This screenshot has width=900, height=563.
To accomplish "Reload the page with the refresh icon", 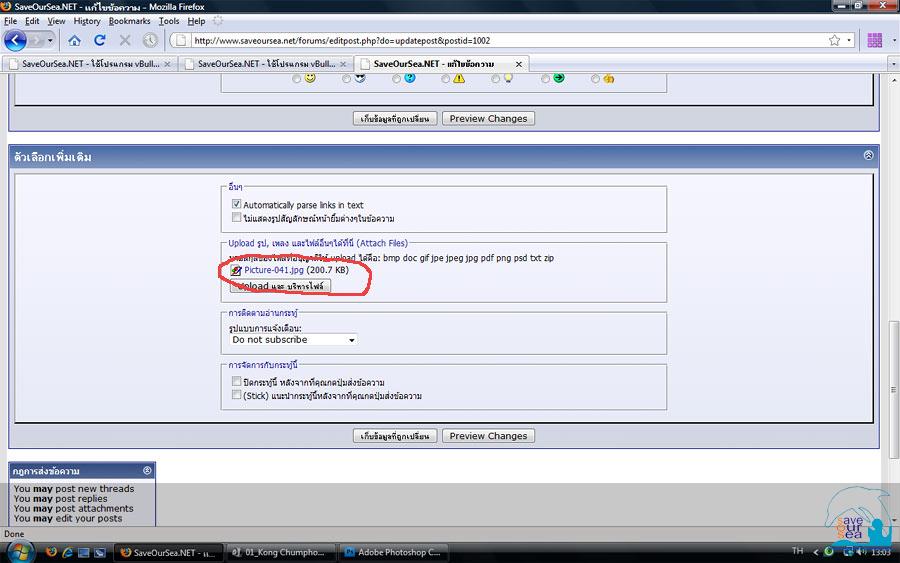I will coord(99,41).
